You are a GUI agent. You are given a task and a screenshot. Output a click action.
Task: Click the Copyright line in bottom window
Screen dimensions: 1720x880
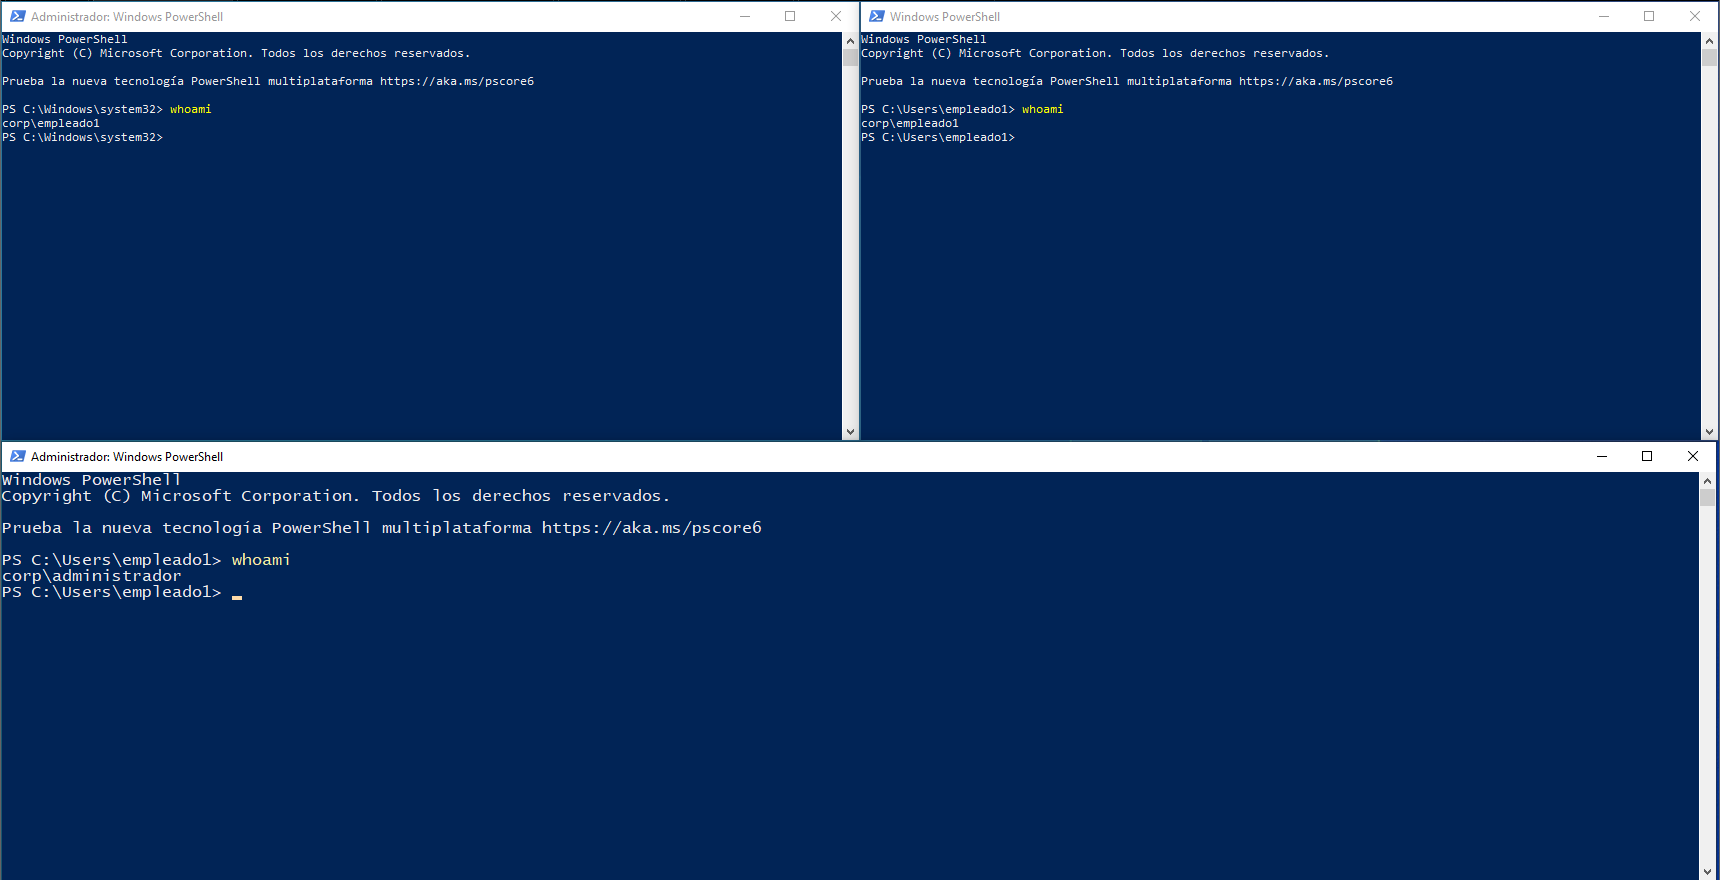tap(336, 496)
